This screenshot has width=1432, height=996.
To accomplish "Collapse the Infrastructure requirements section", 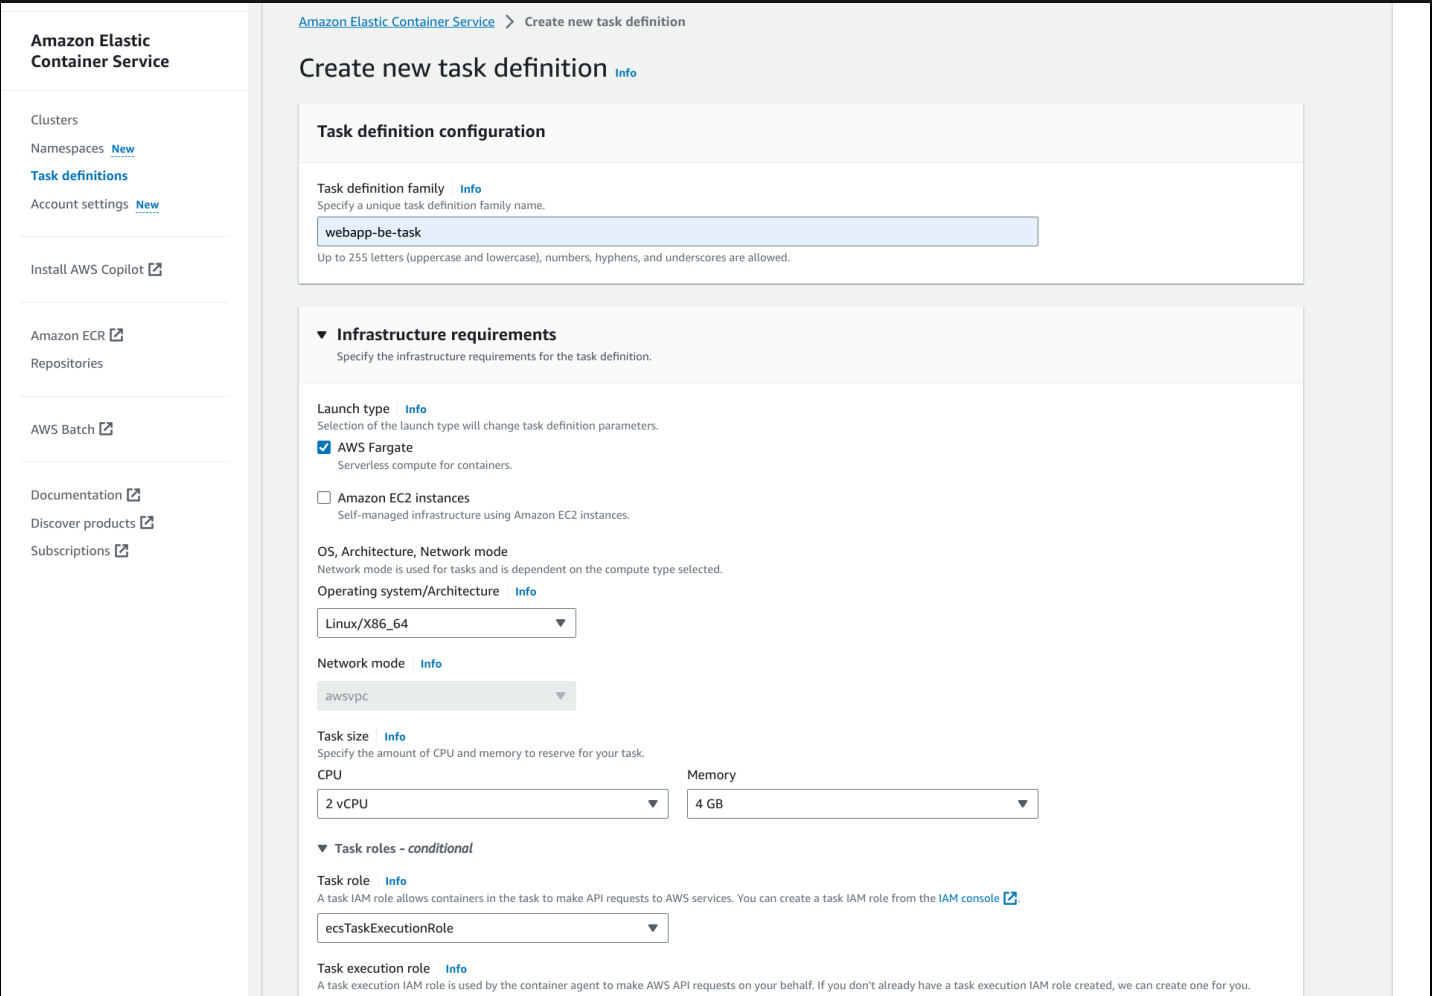I will (322, 335).
